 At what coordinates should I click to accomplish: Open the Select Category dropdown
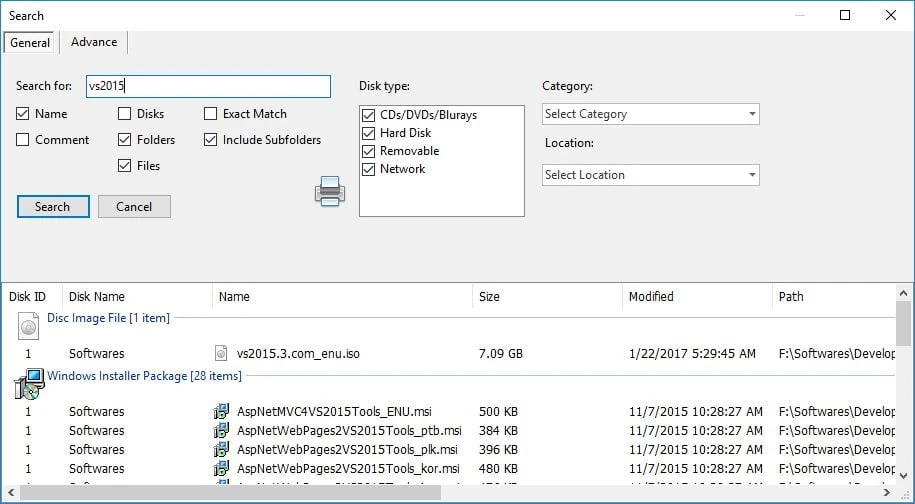(x=650, y=114)
